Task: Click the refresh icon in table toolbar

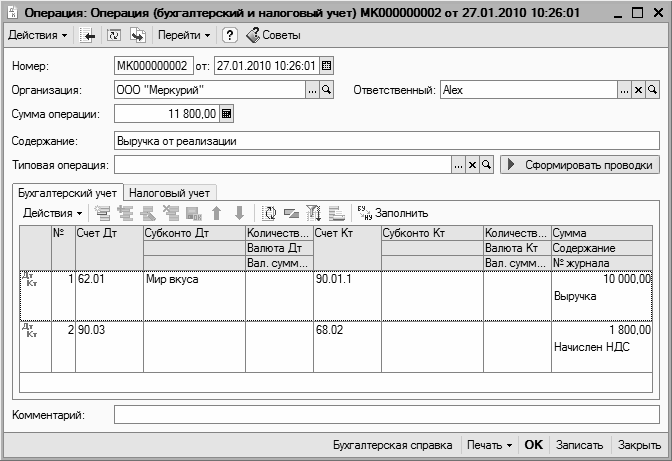Action: (269, 213)
